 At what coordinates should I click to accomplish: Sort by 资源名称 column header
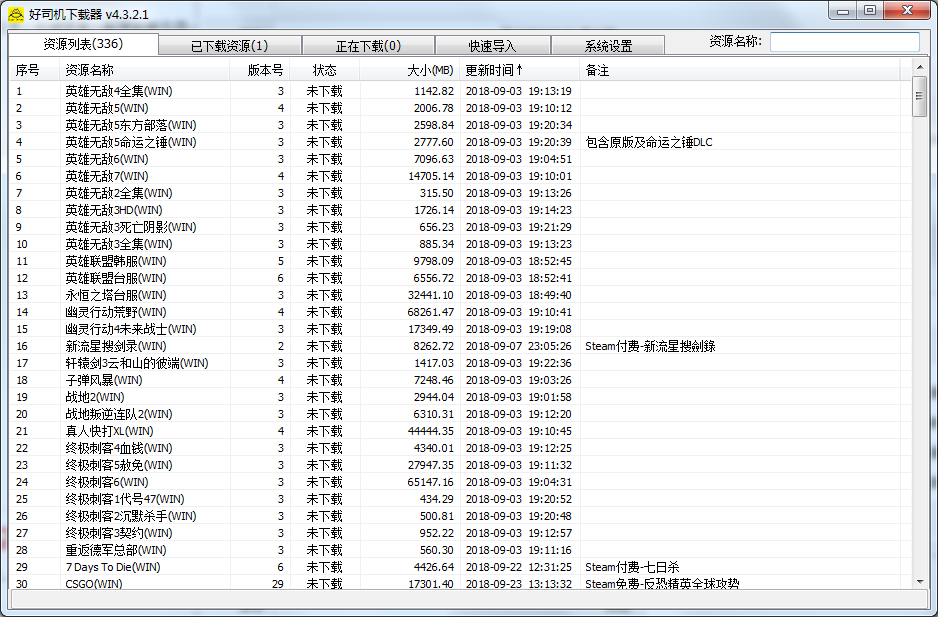pos(145,70)
